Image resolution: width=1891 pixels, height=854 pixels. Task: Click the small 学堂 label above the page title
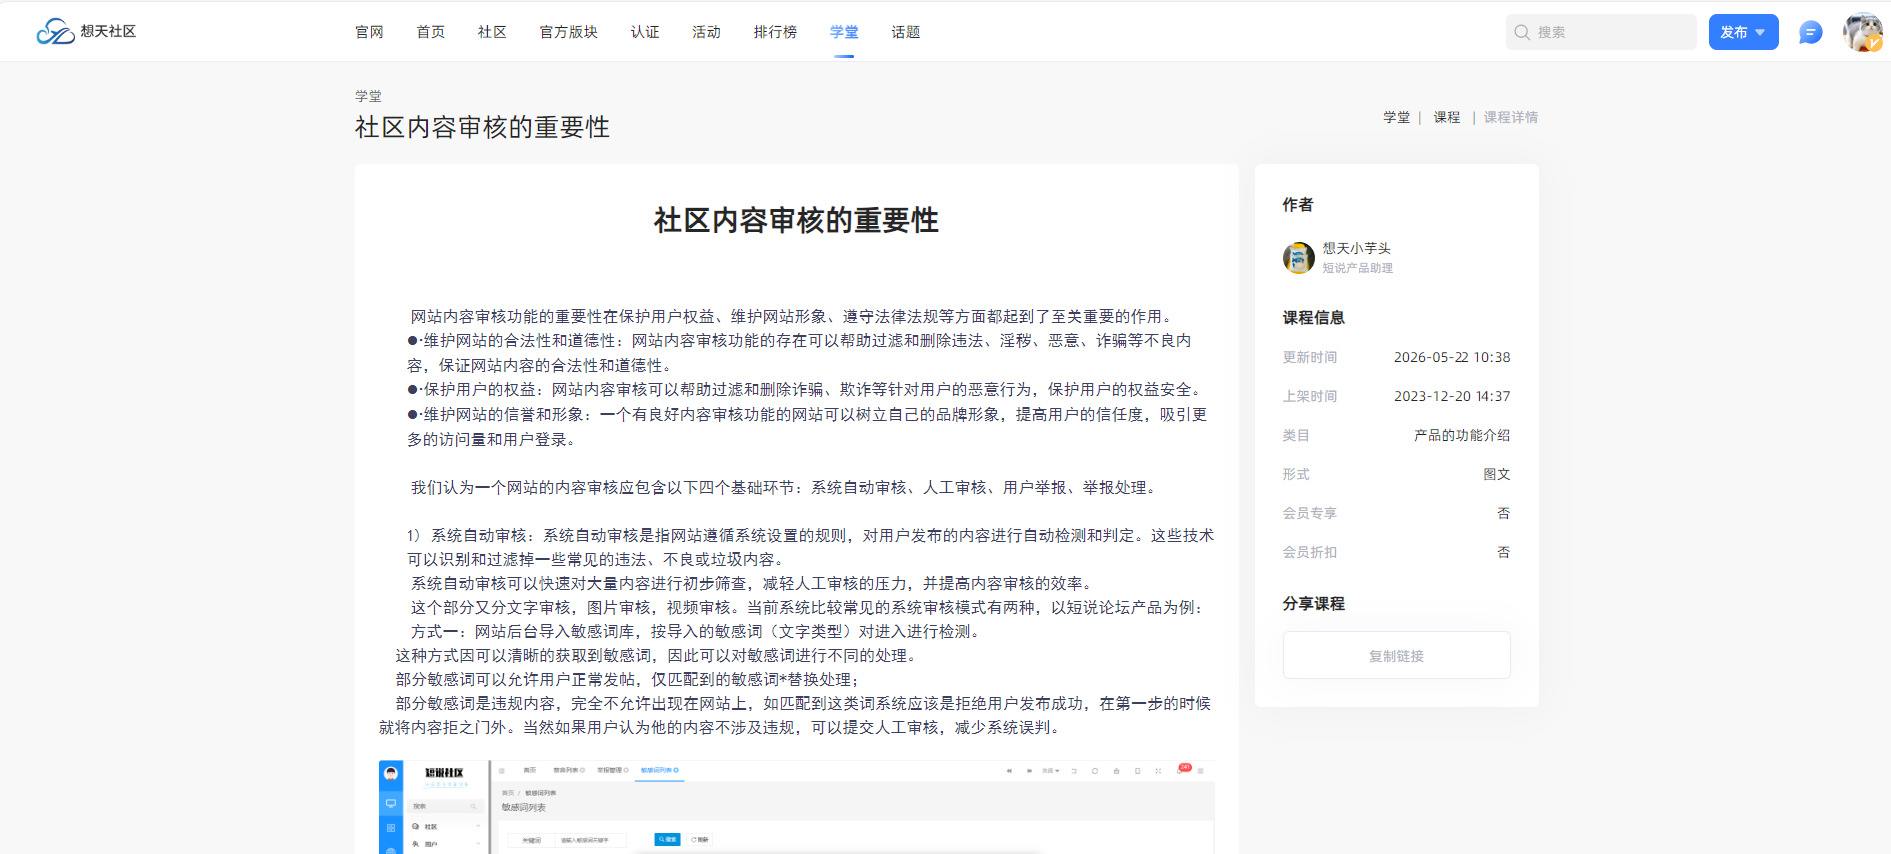click(x=368, y=96)
